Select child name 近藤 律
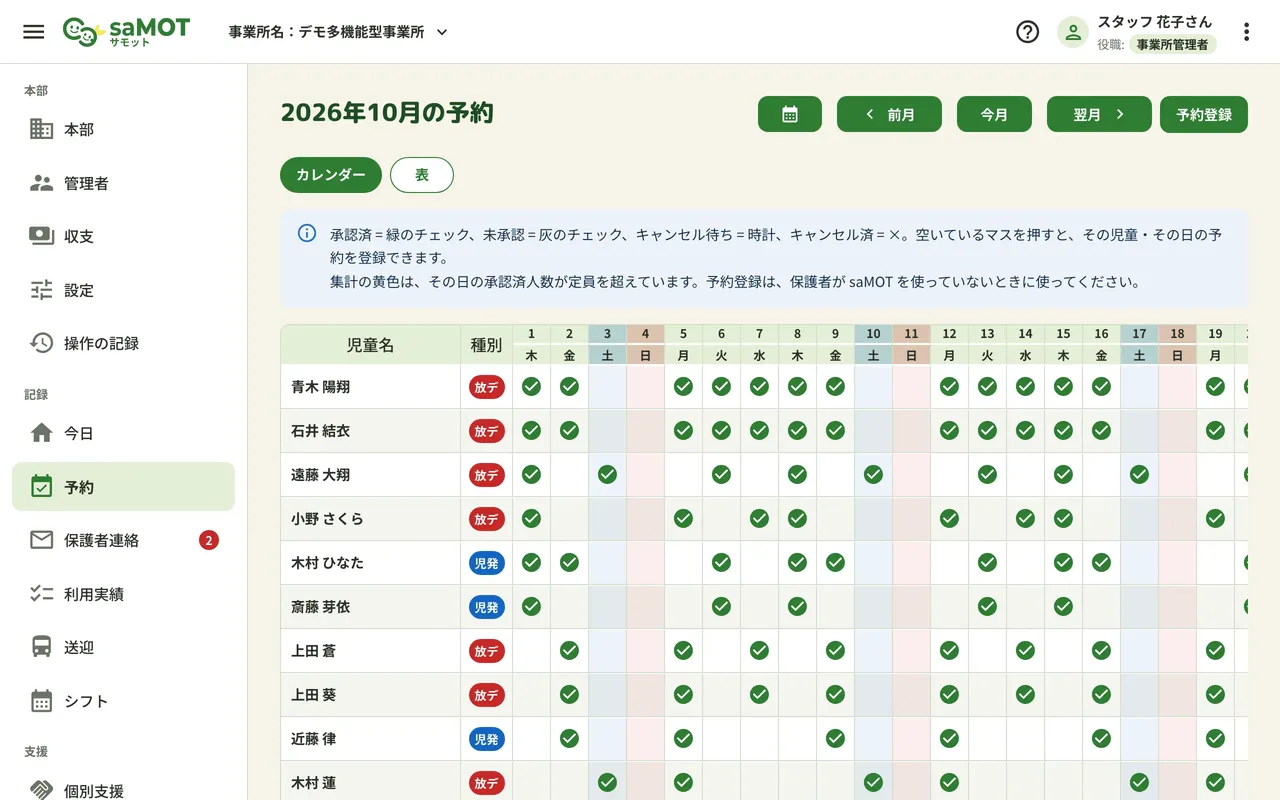This screenshot has height=800, width=1280. point(313,739)
